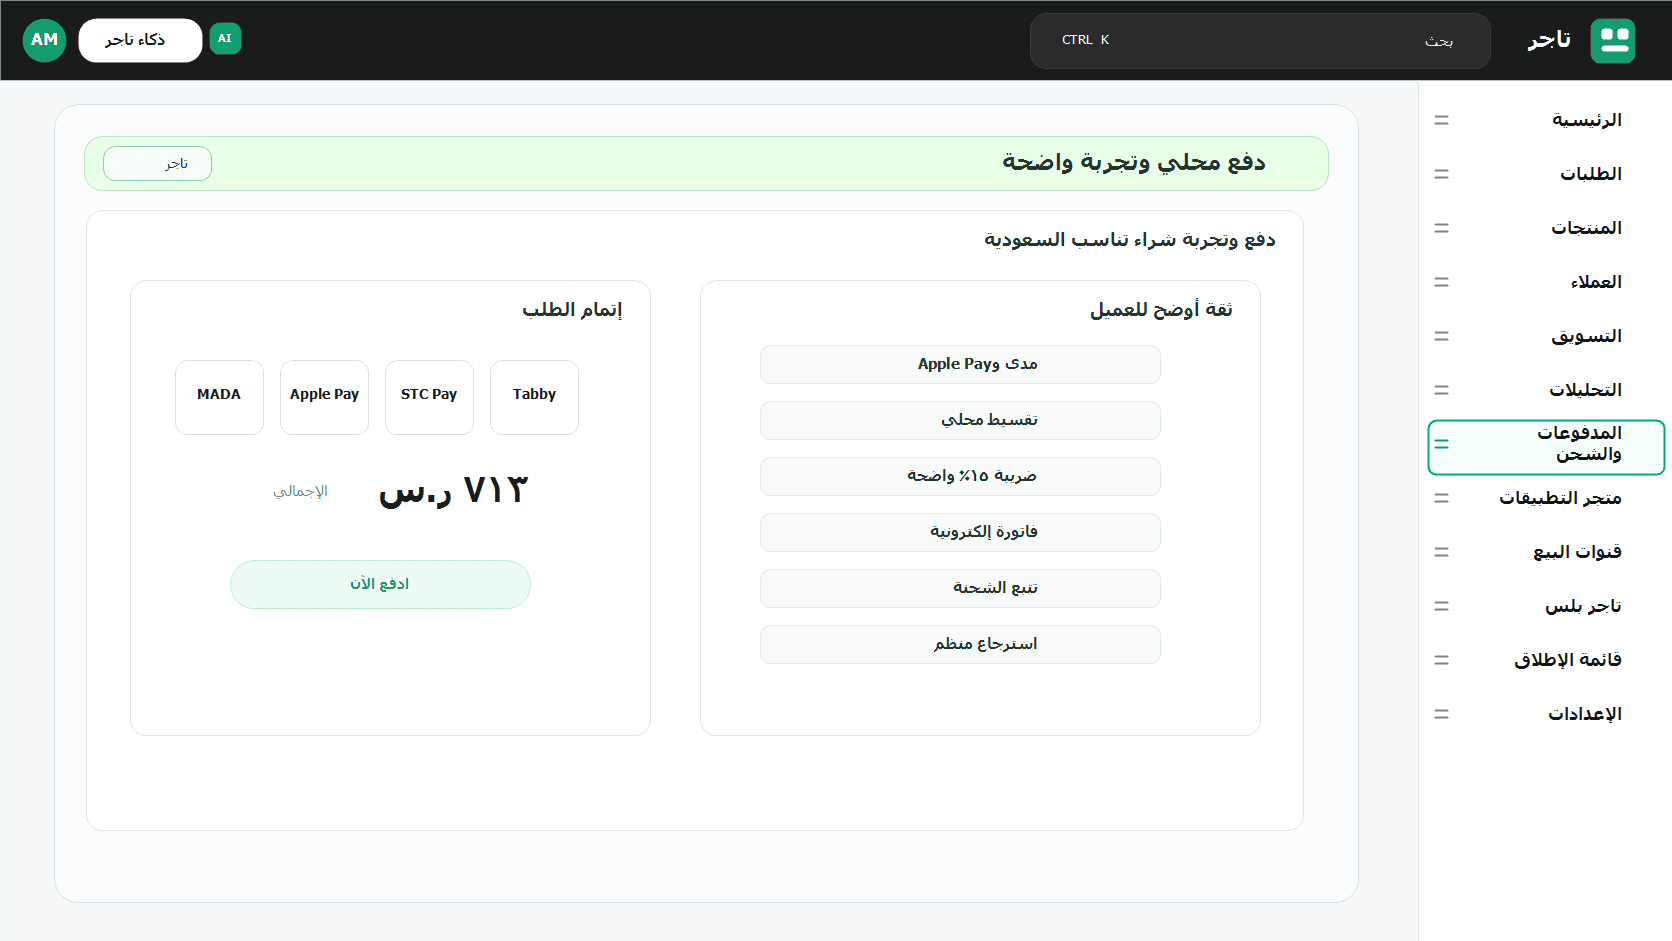Click the handle icon beside الإعدادات
The image size is (1672, 941).
click(1441, 714)
